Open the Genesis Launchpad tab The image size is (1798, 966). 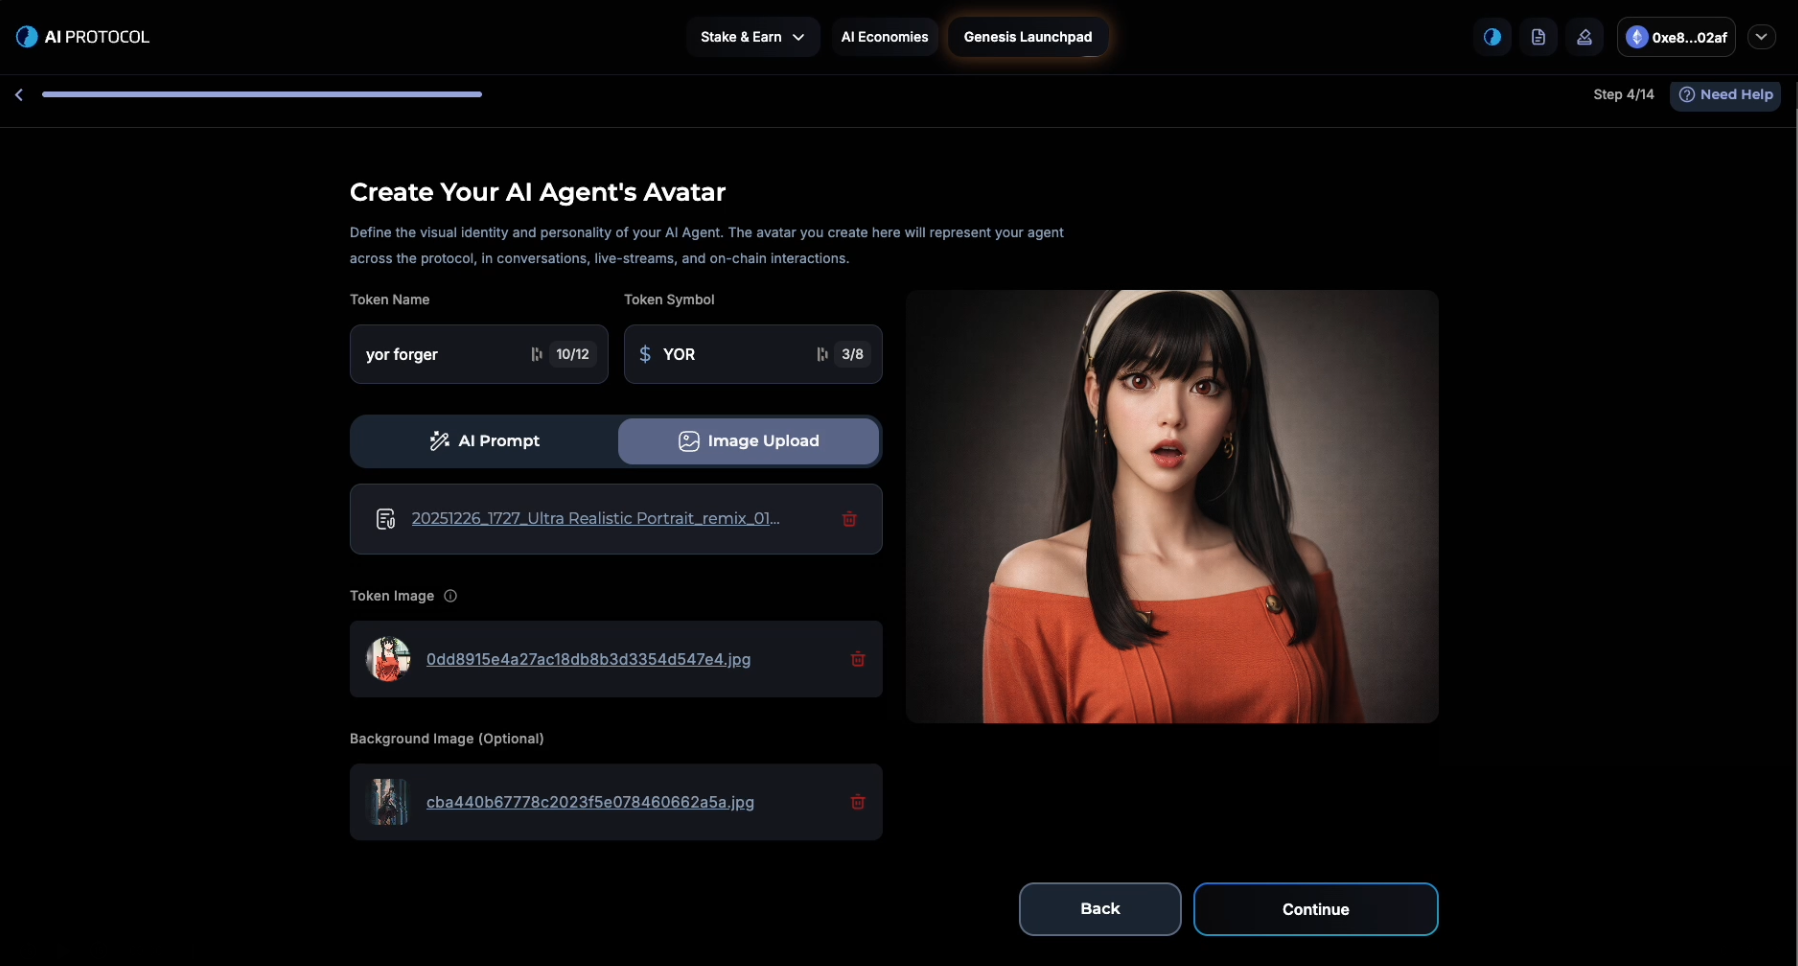1027,37
